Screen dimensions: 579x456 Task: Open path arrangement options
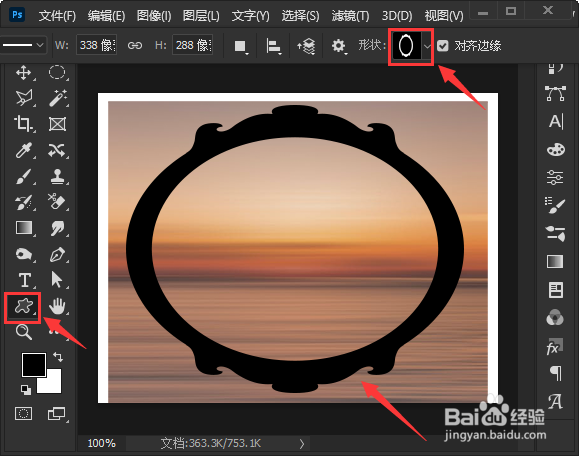[x=306, y=47]
